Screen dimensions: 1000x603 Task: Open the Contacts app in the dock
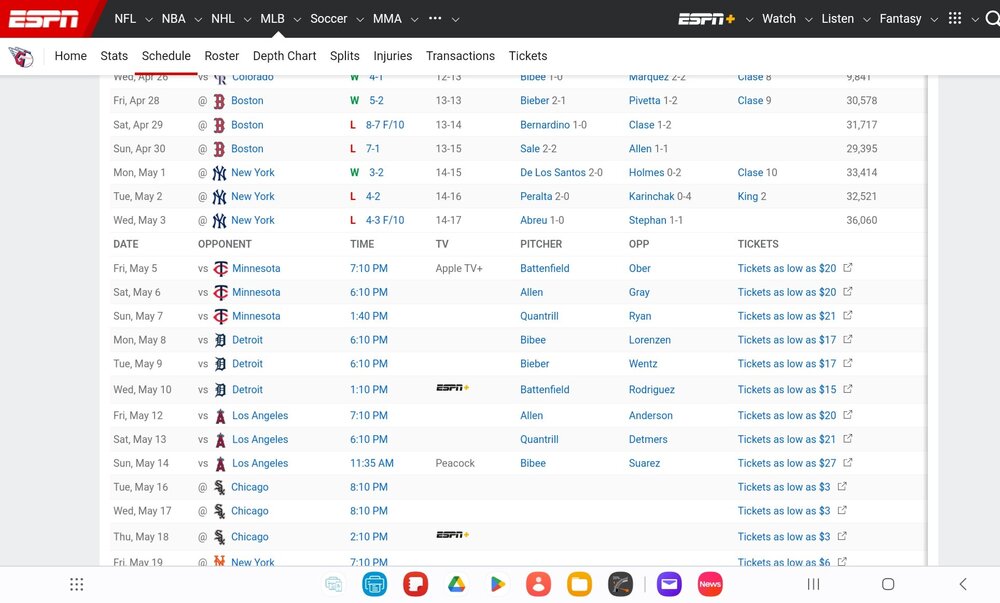point(538,584)
